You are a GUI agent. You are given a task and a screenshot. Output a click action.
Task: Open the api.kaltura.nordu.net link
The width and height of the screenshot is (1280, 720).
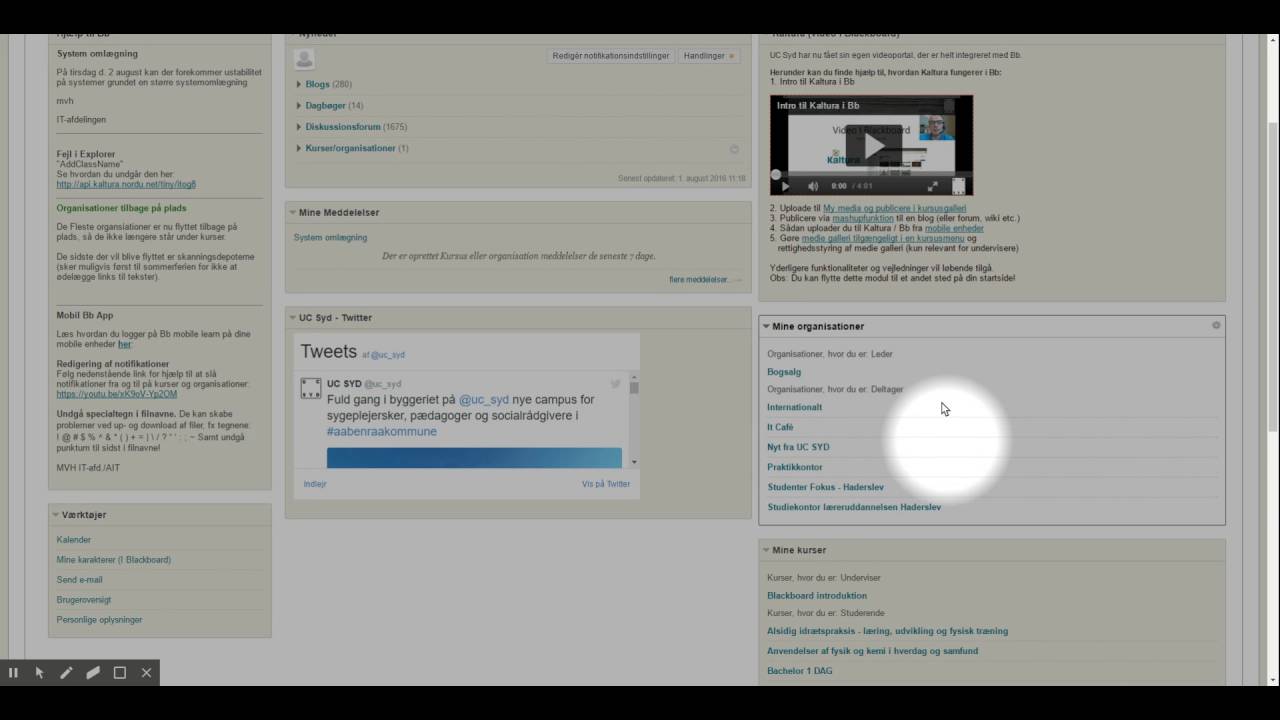(x=126, y=184)
